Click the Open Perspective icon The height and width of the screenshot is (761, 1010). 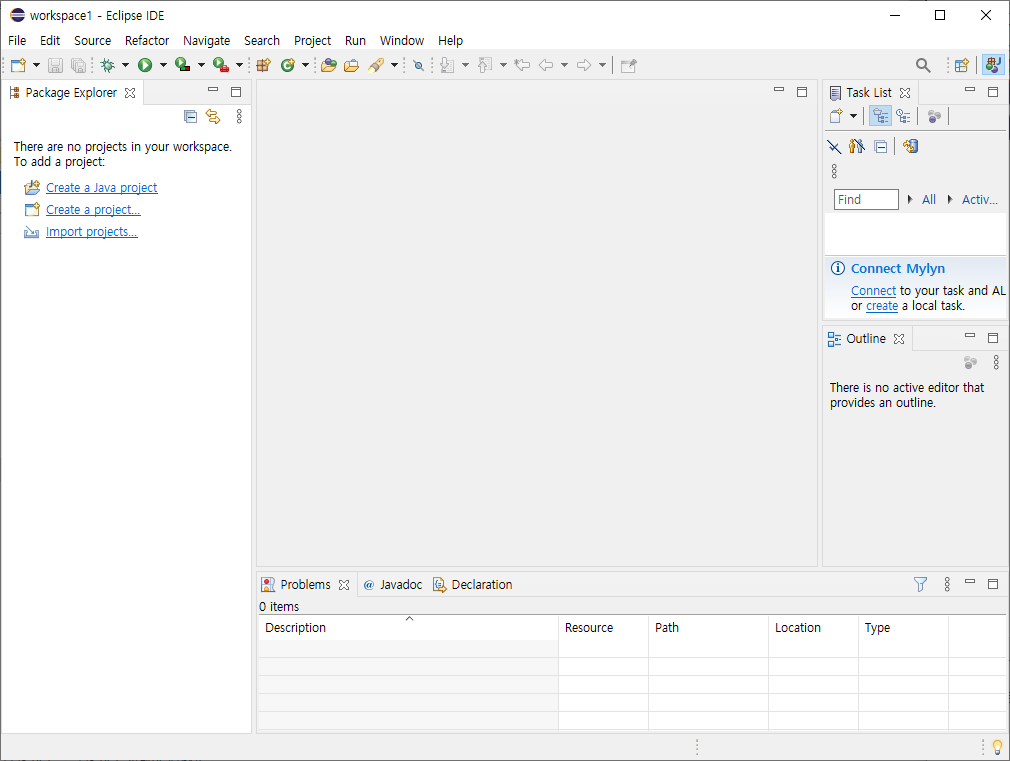pos(962,65)
